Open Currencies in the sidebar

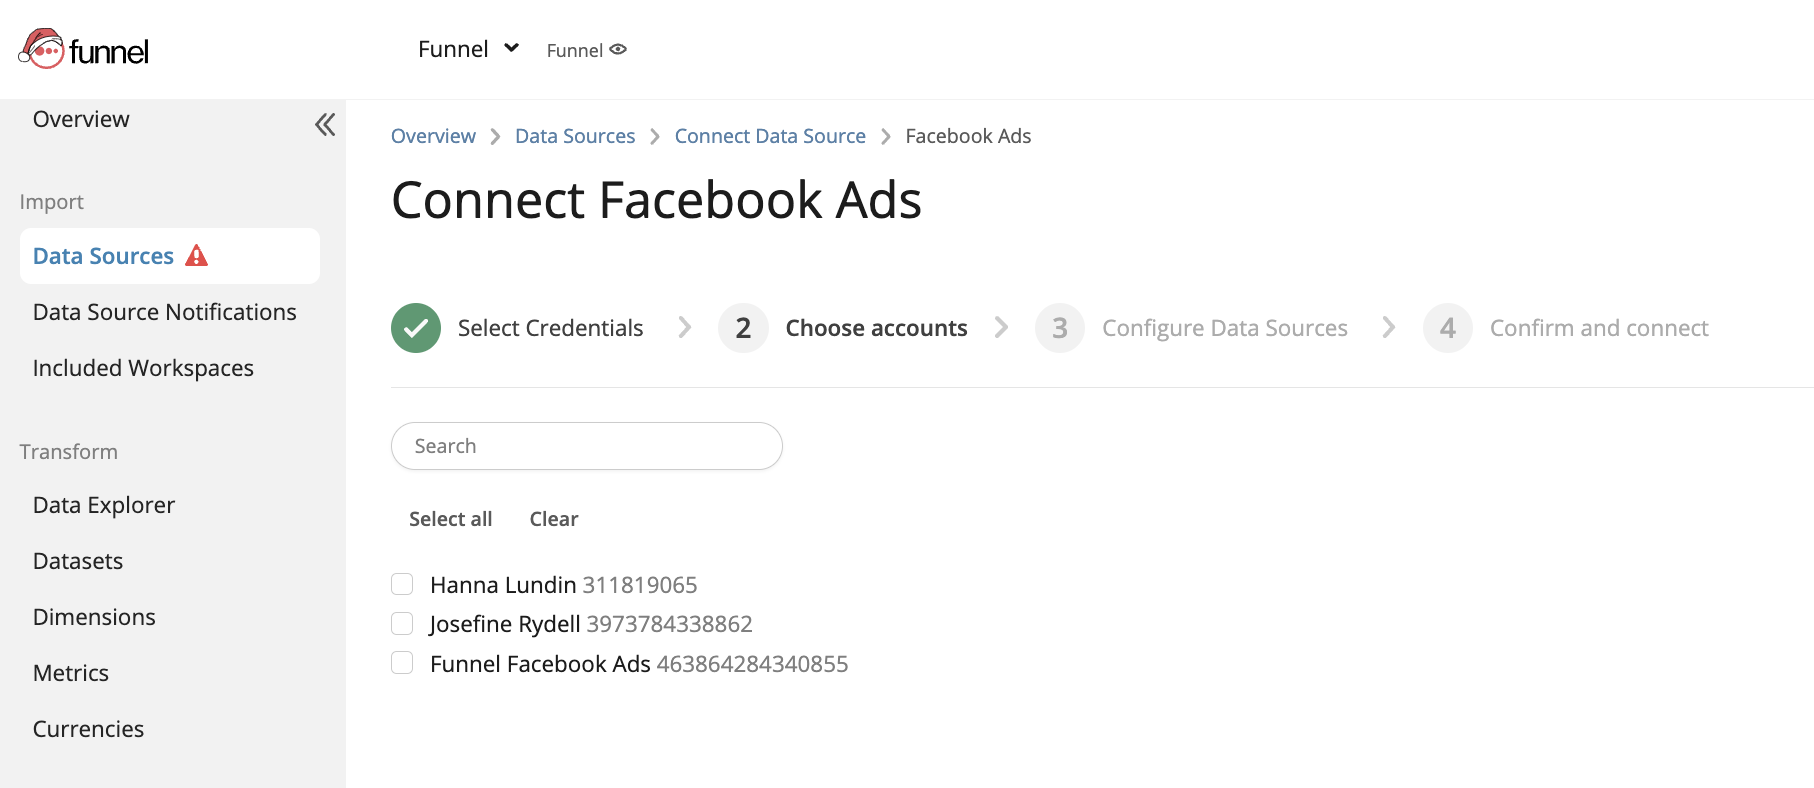coord(88,729)
